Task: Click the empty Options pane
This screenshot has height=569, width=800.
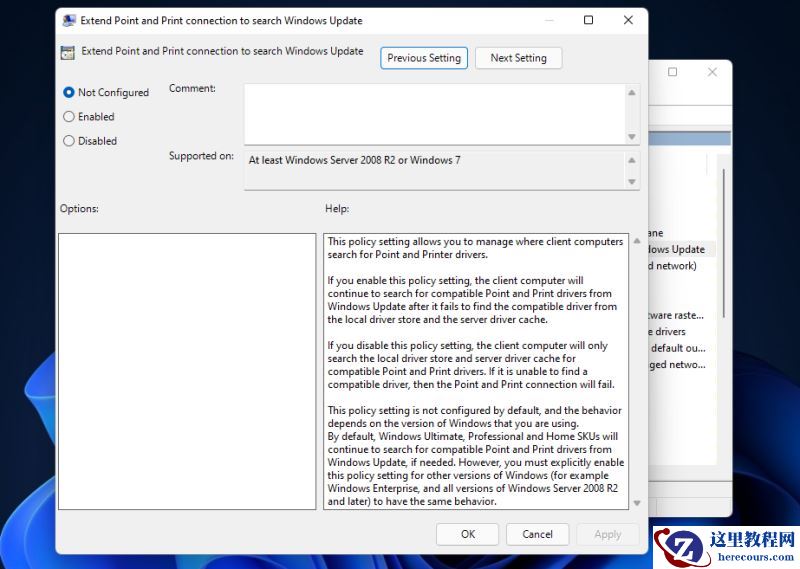Action: (x=187, y=372)
